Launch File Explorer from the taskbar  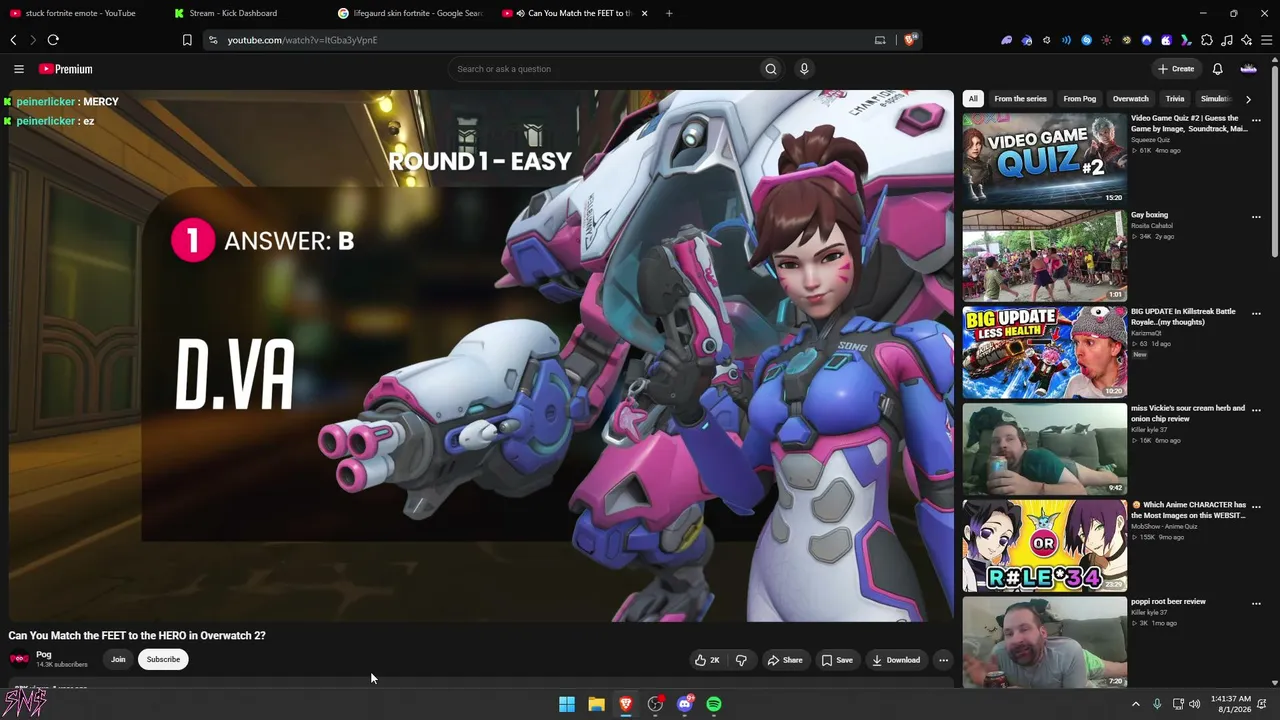[x=596, y=704]
